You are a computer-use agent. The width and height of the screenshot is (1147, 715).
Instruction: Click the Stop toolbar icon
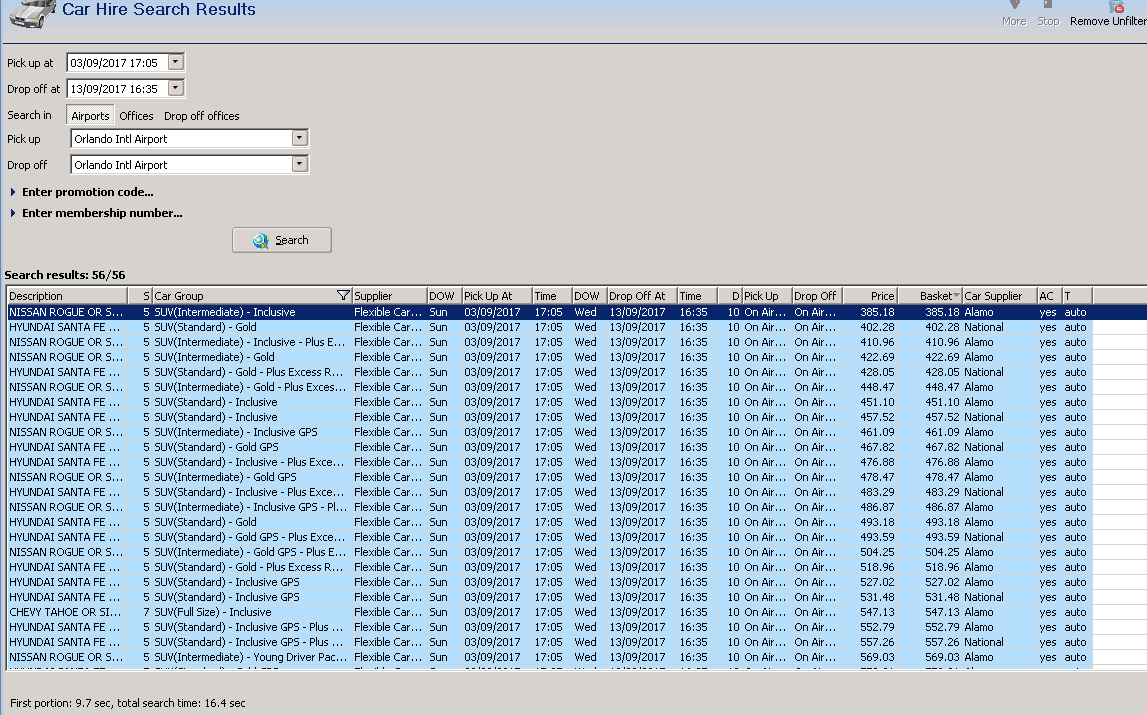[1048, 7]
